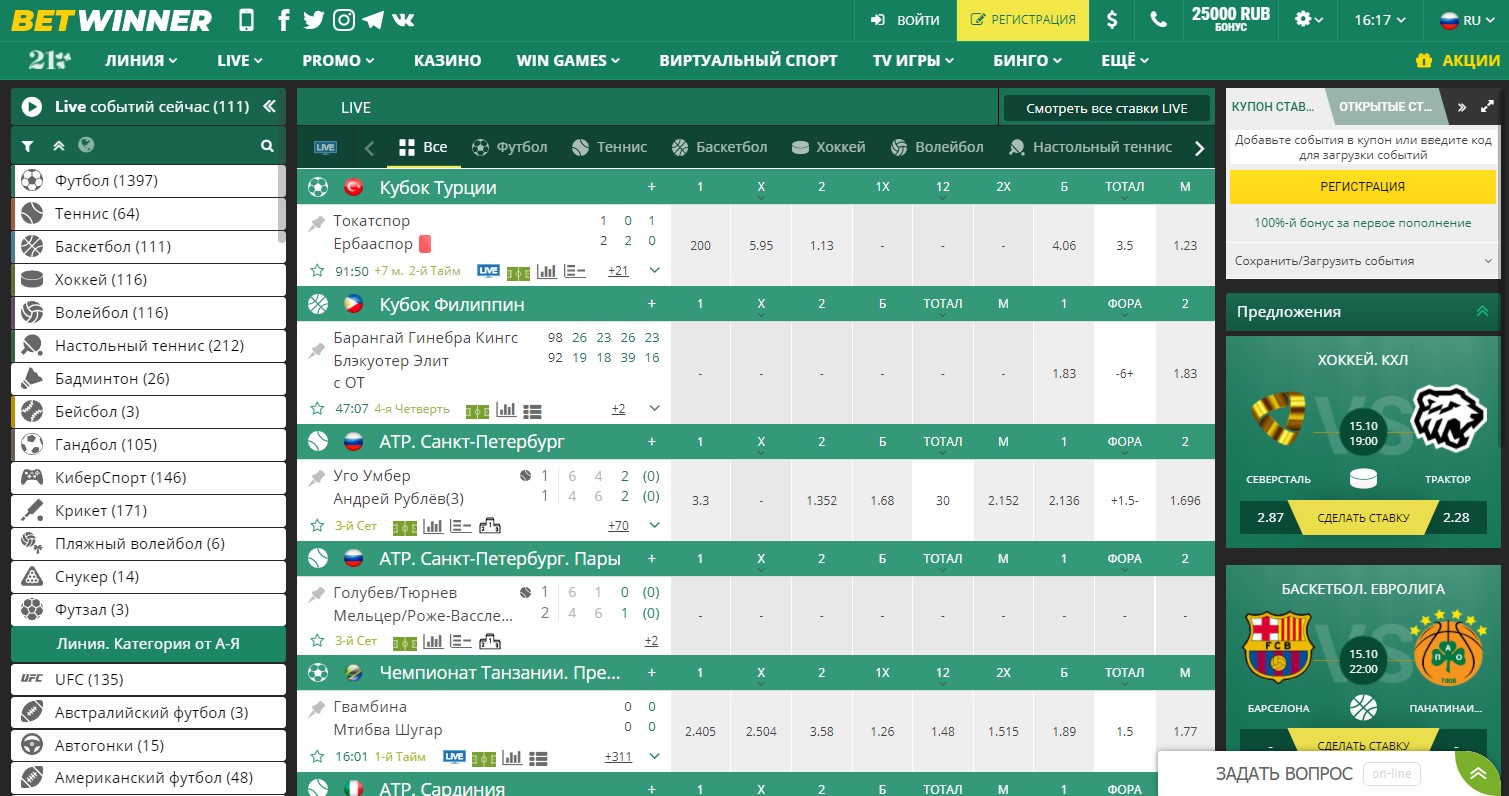Expand more markets arrow for Токатспор match
This screenshot has height=796, width=1509.
[654, 271]
